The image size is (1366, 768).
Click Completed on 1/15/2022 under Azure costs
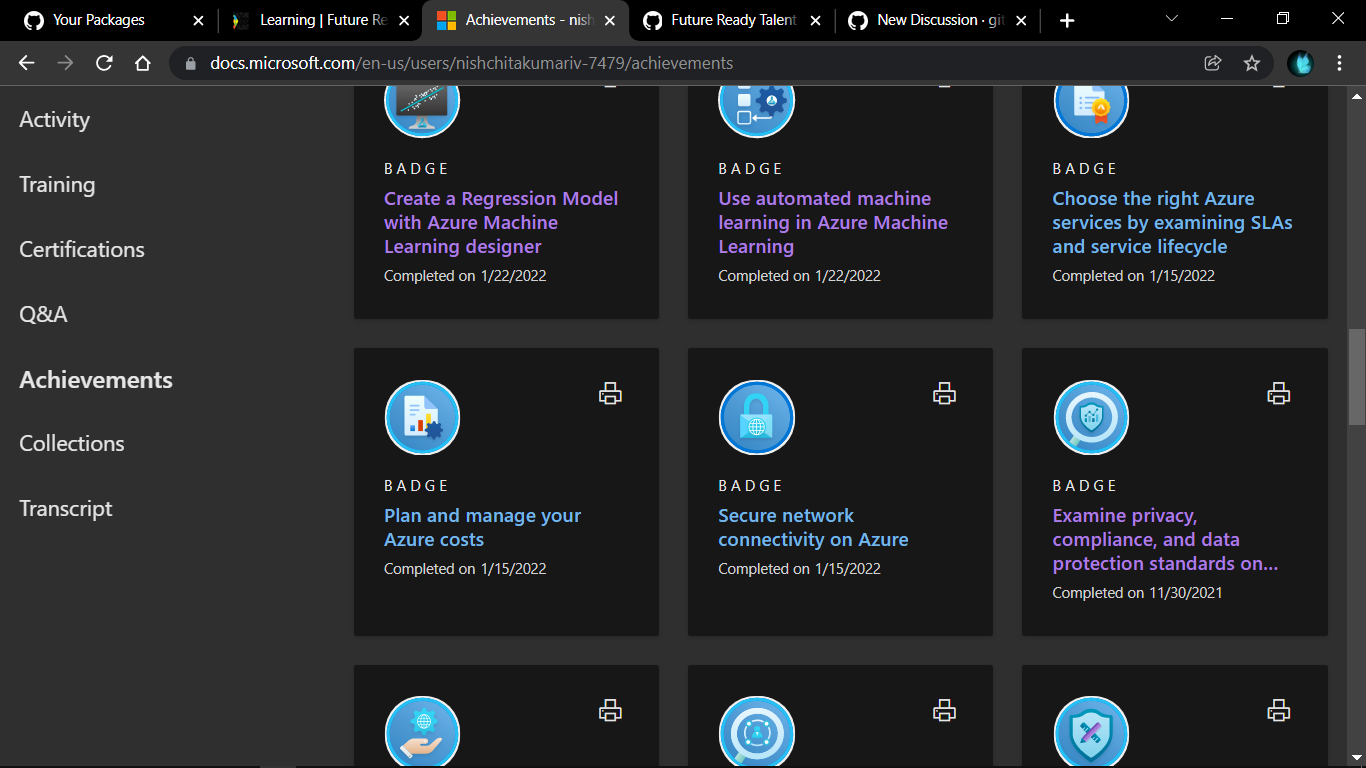click(465, 569)
